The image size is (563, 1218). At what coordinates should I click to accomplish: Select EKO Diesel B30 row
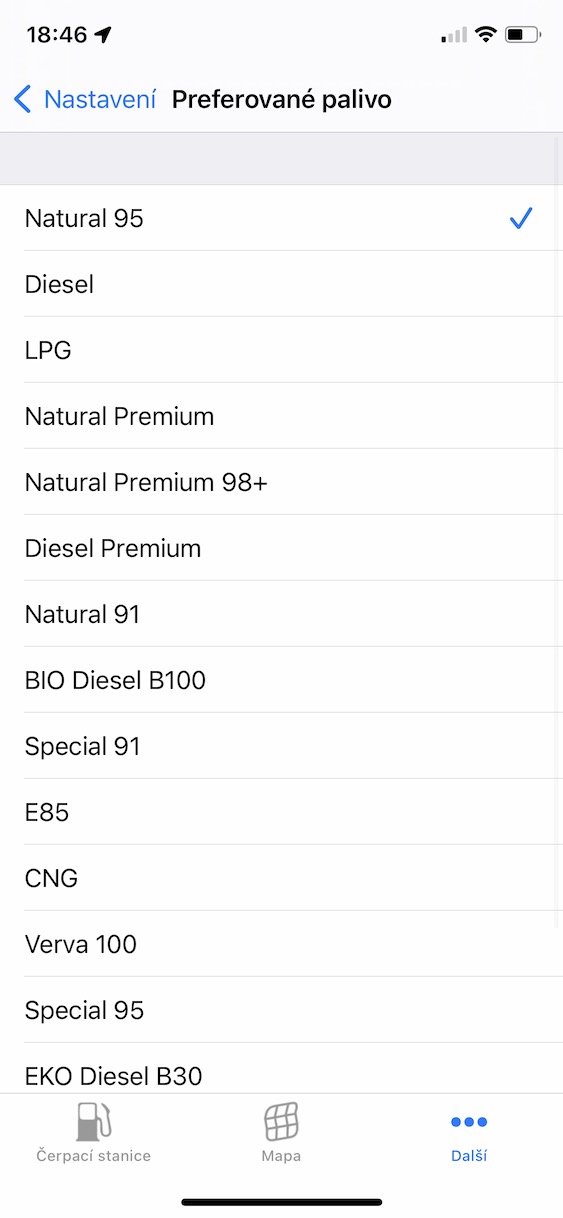[281, 1068]
